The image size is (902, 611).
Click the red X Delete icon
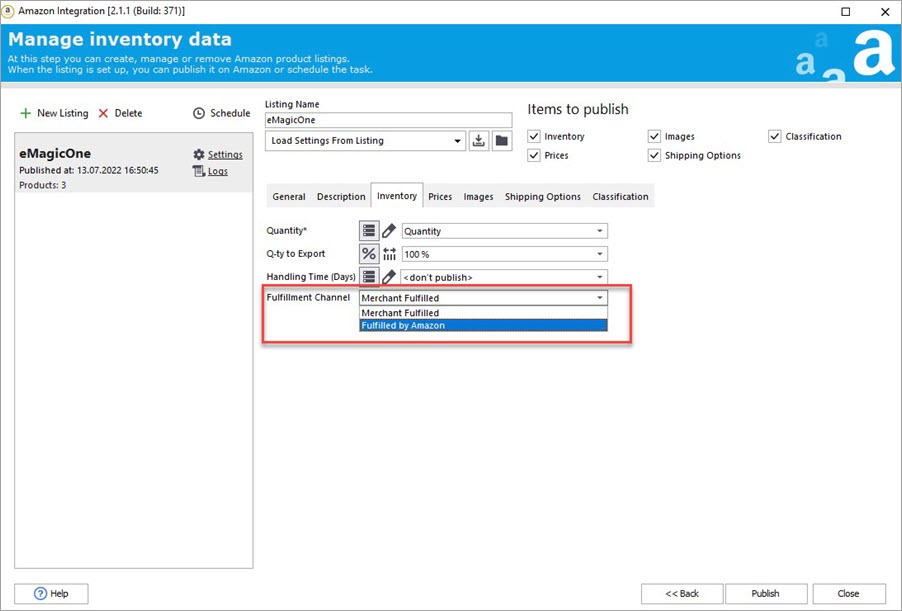click(104, 113)
